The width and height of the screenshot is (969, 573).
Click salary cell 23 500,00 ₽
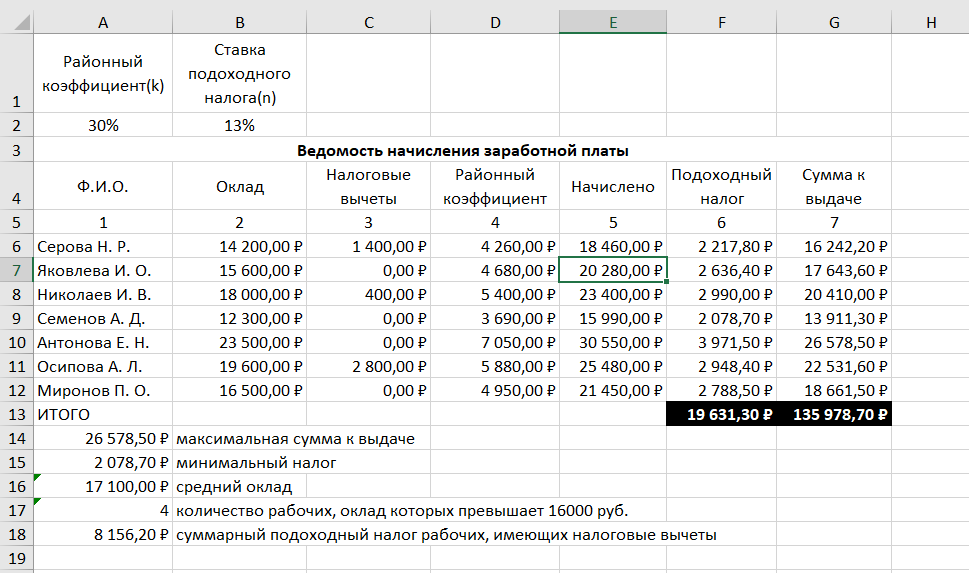240,343
